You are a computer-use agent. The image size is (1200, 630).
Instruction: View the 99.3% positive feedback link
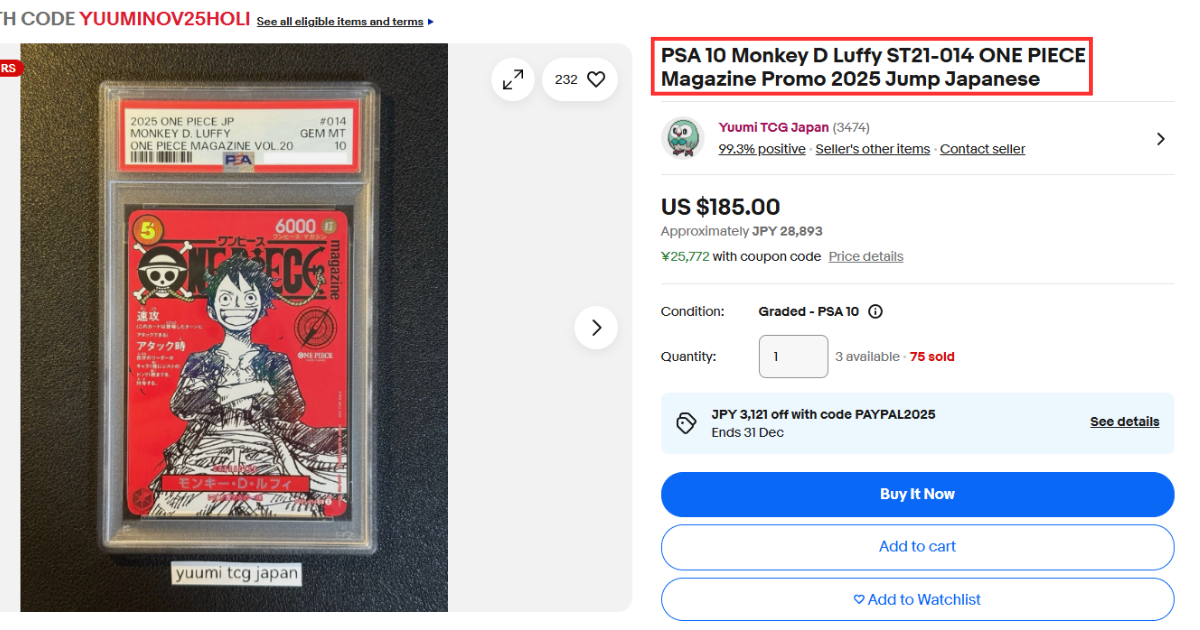761,149
